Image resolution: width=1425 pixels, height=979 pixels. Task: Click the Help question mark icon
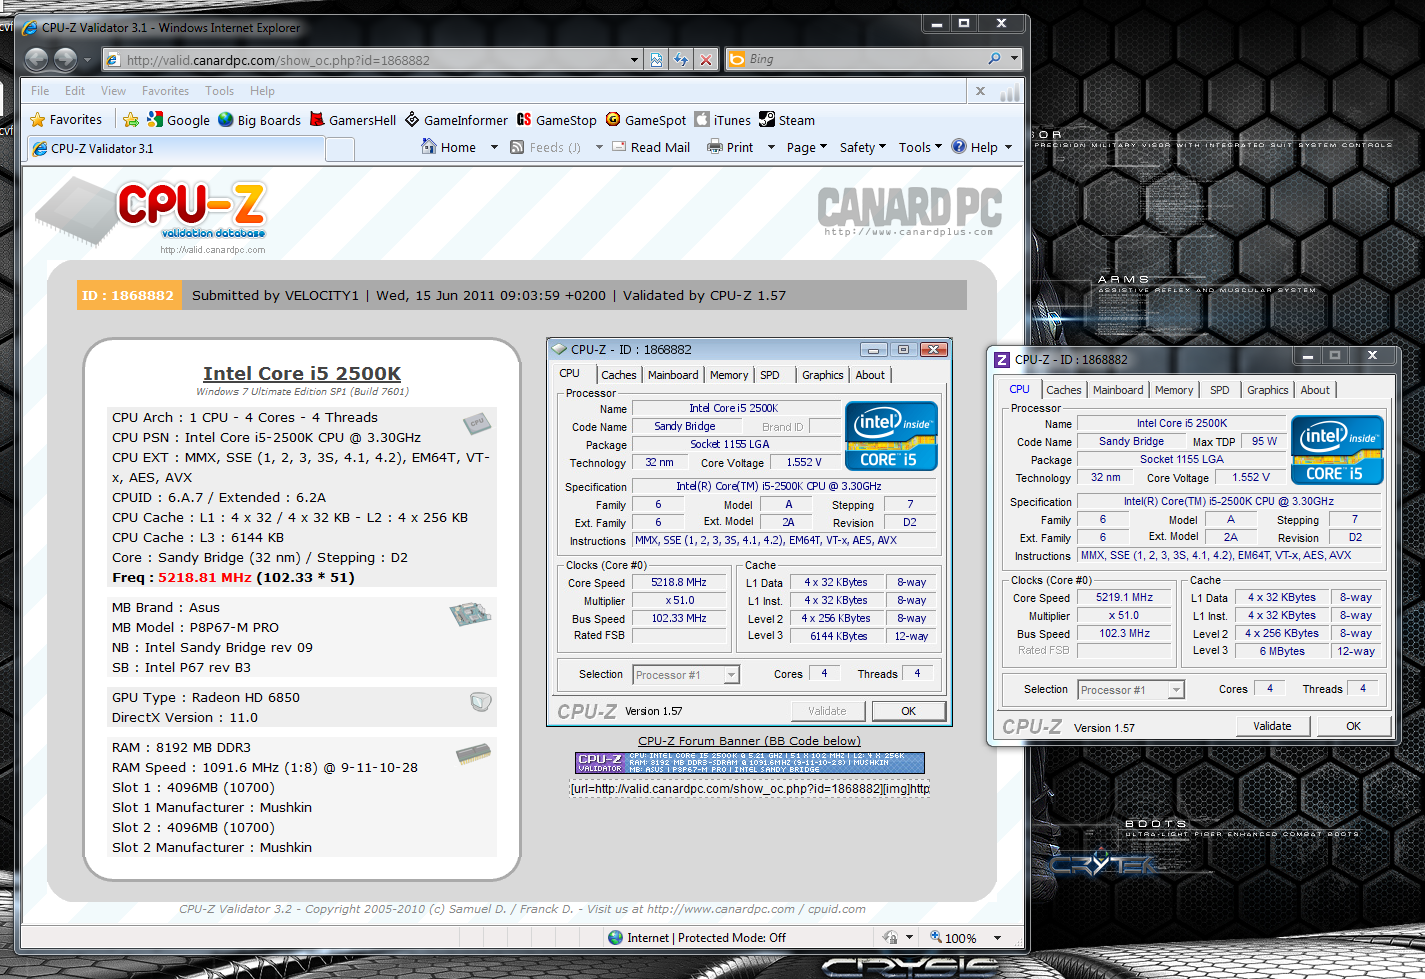[959, 147]
